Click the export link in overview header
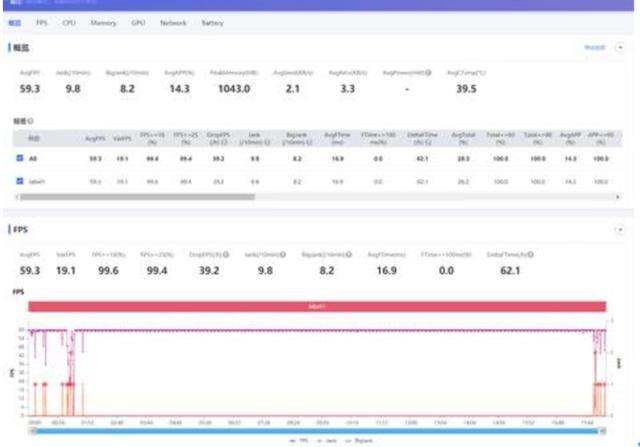The image size is (640, 447). [x=594, y=47]
